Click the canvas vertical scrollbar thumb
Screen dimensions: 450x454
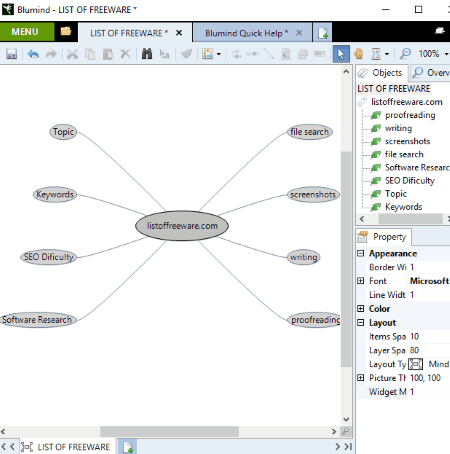pyautogui.click(x=346, y=259)
